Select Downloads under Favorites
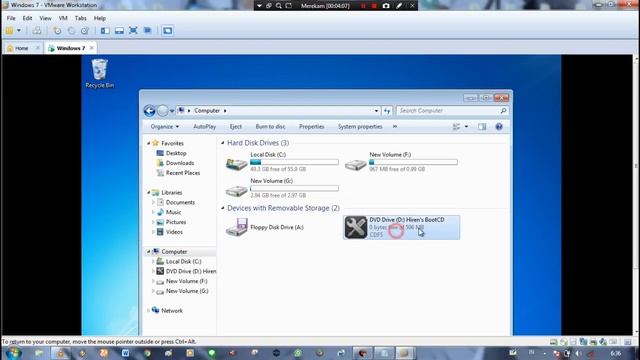Image resolution: width=640 pixels, height=360 pixels. 180,163
